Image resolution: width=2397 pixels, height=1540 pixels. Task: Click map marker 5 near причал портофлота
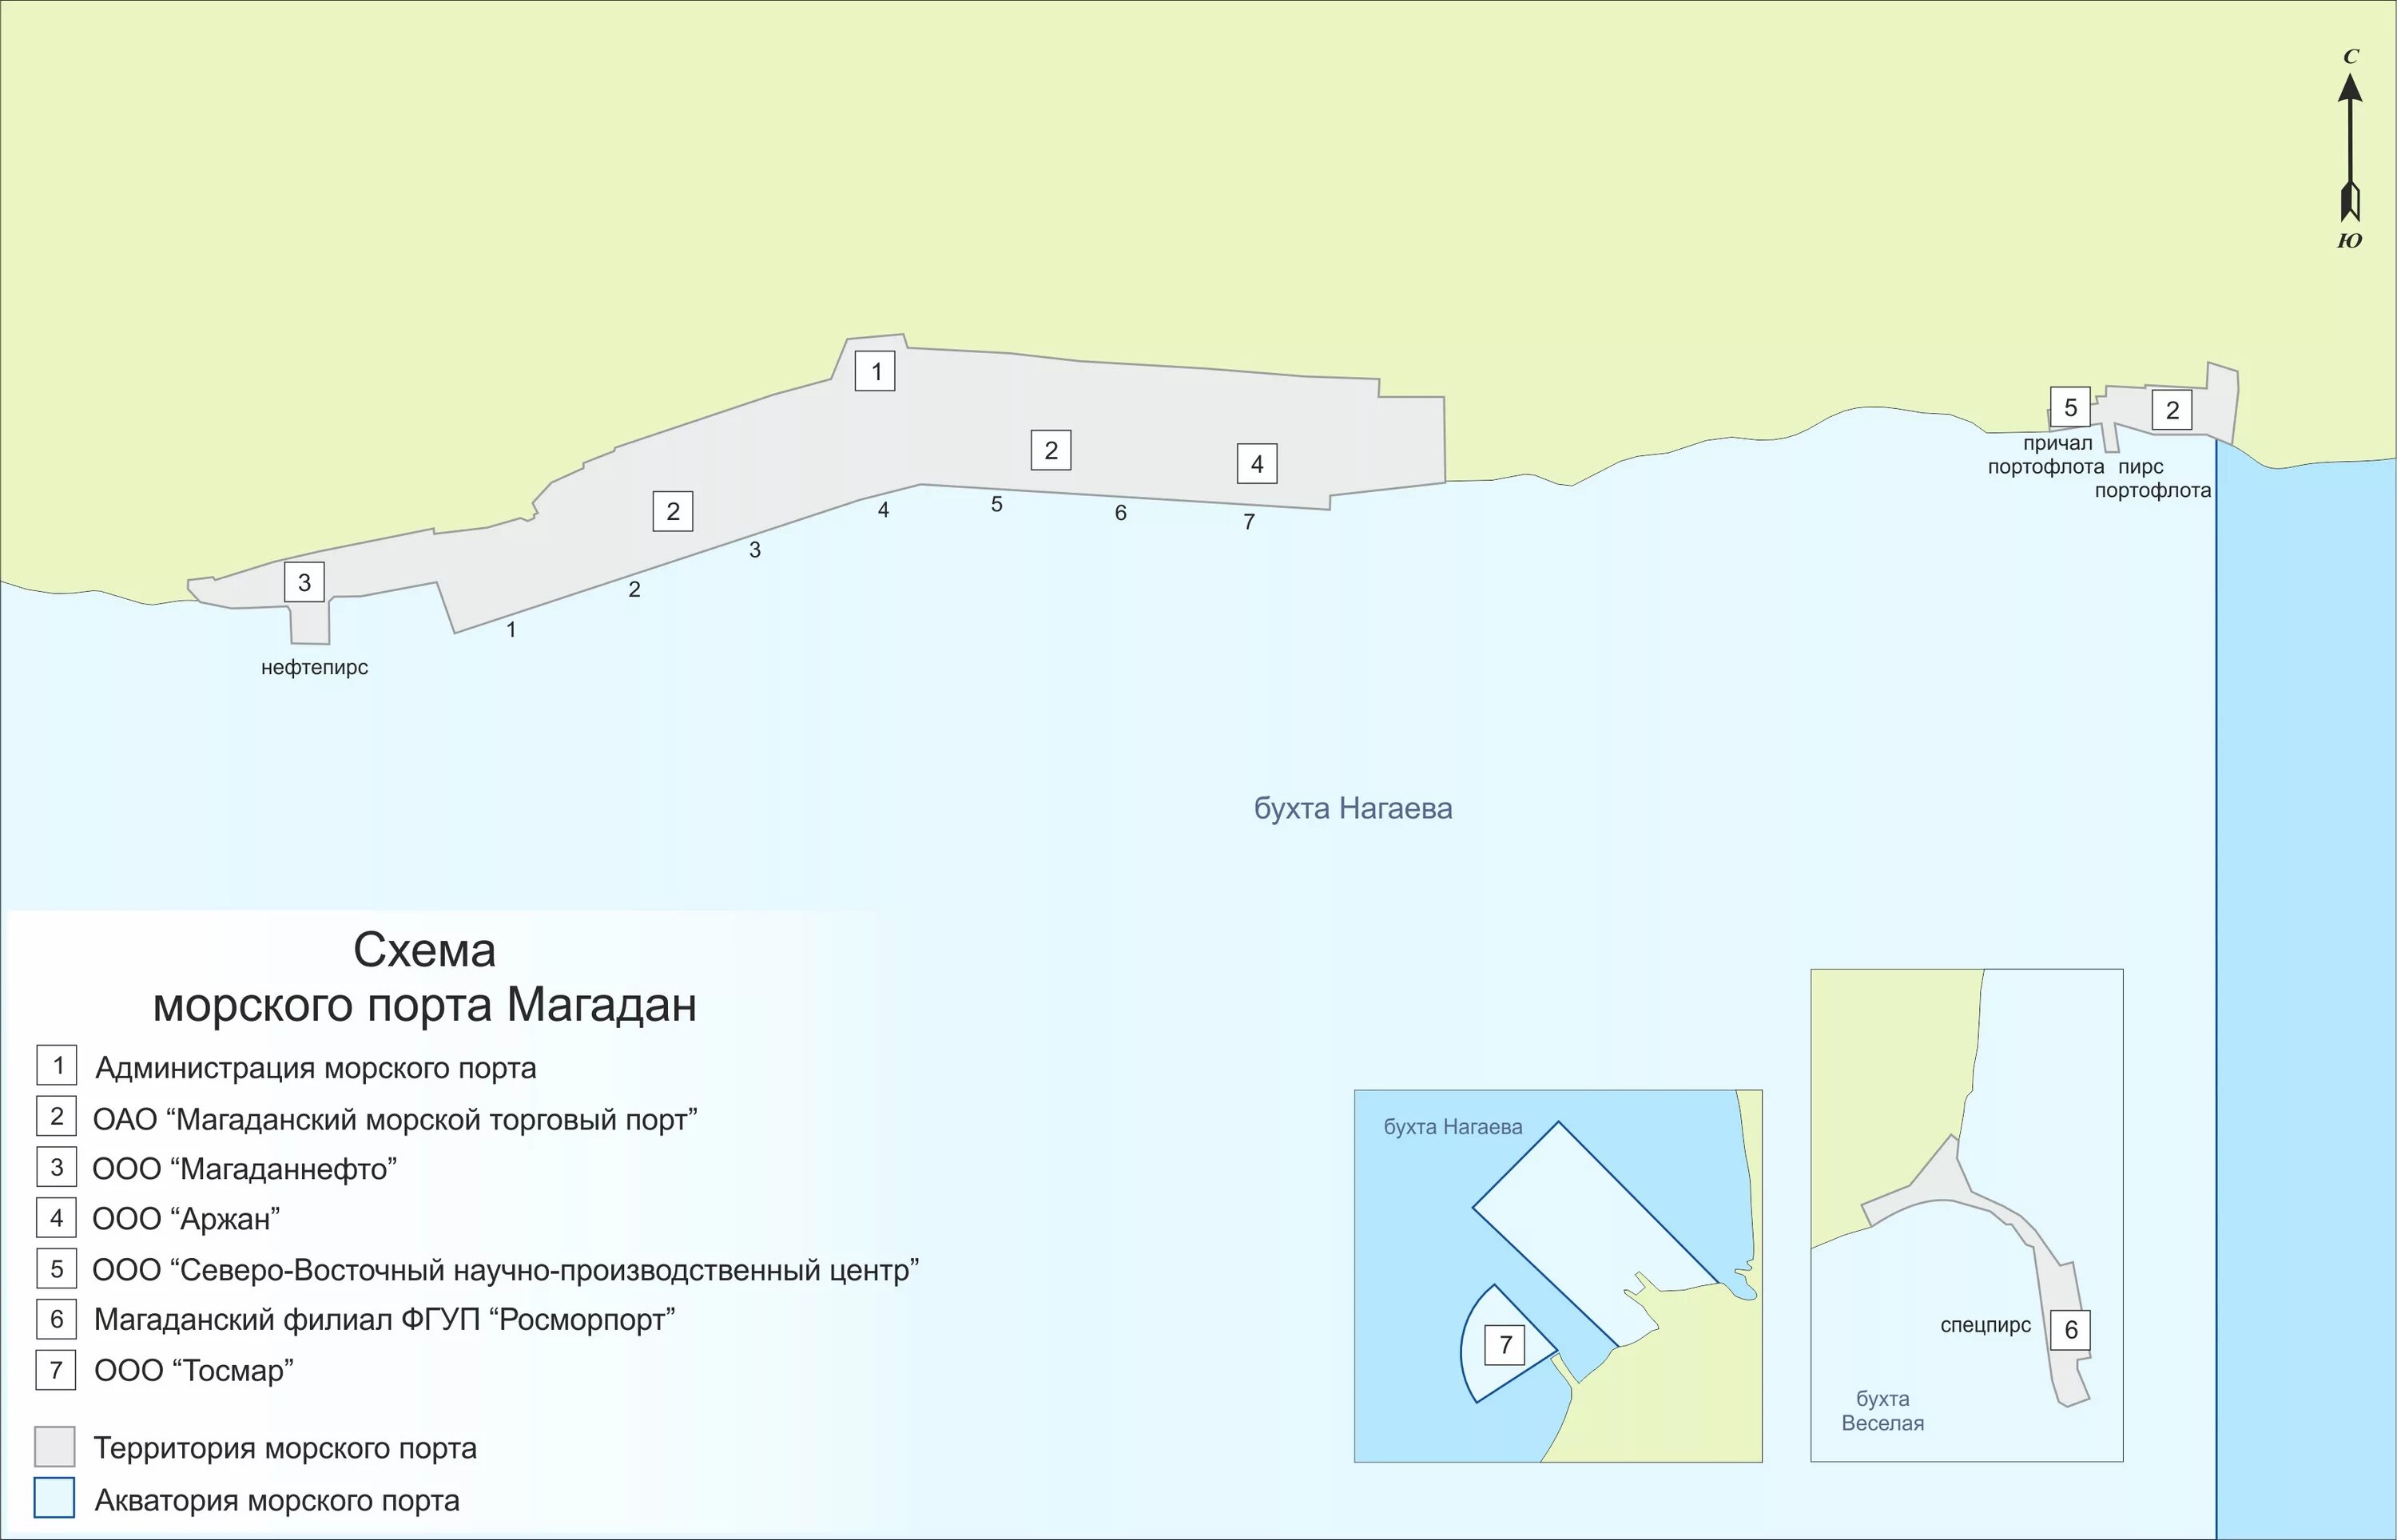(x=2070, y=407)
